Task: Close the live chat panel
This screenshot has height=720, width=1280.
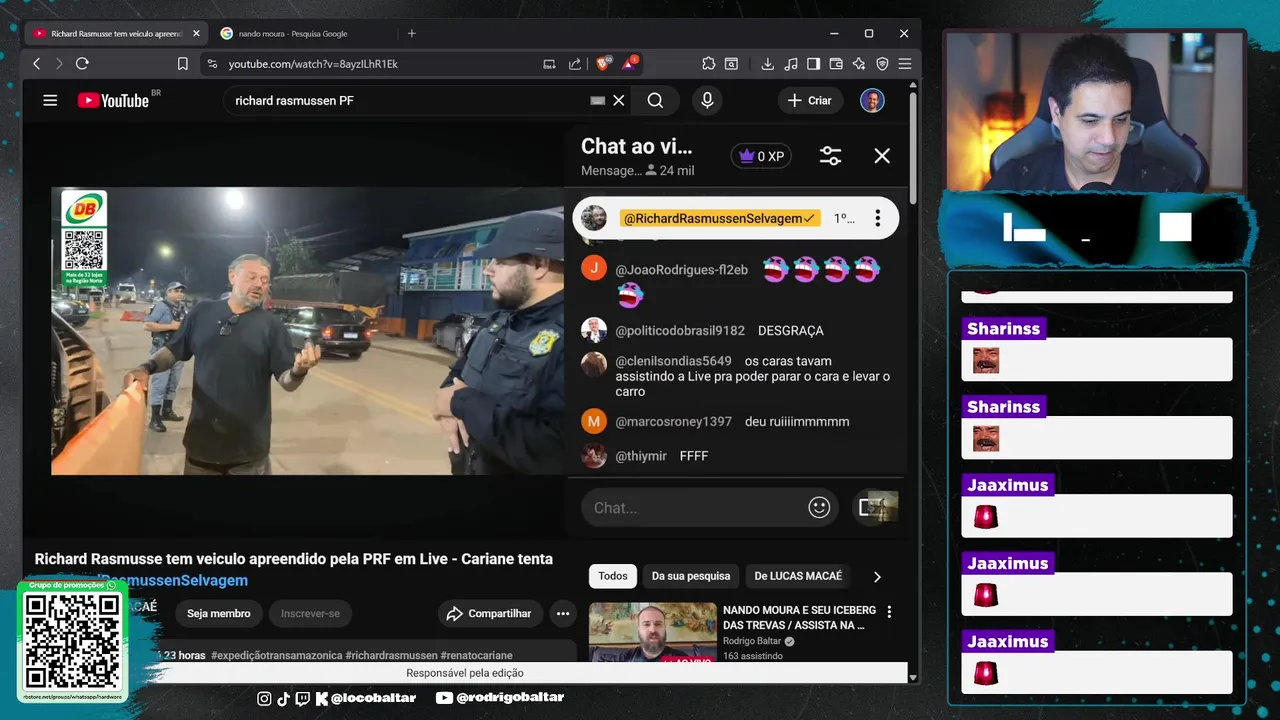Action: pyautogui.click(x=882, y=156)
